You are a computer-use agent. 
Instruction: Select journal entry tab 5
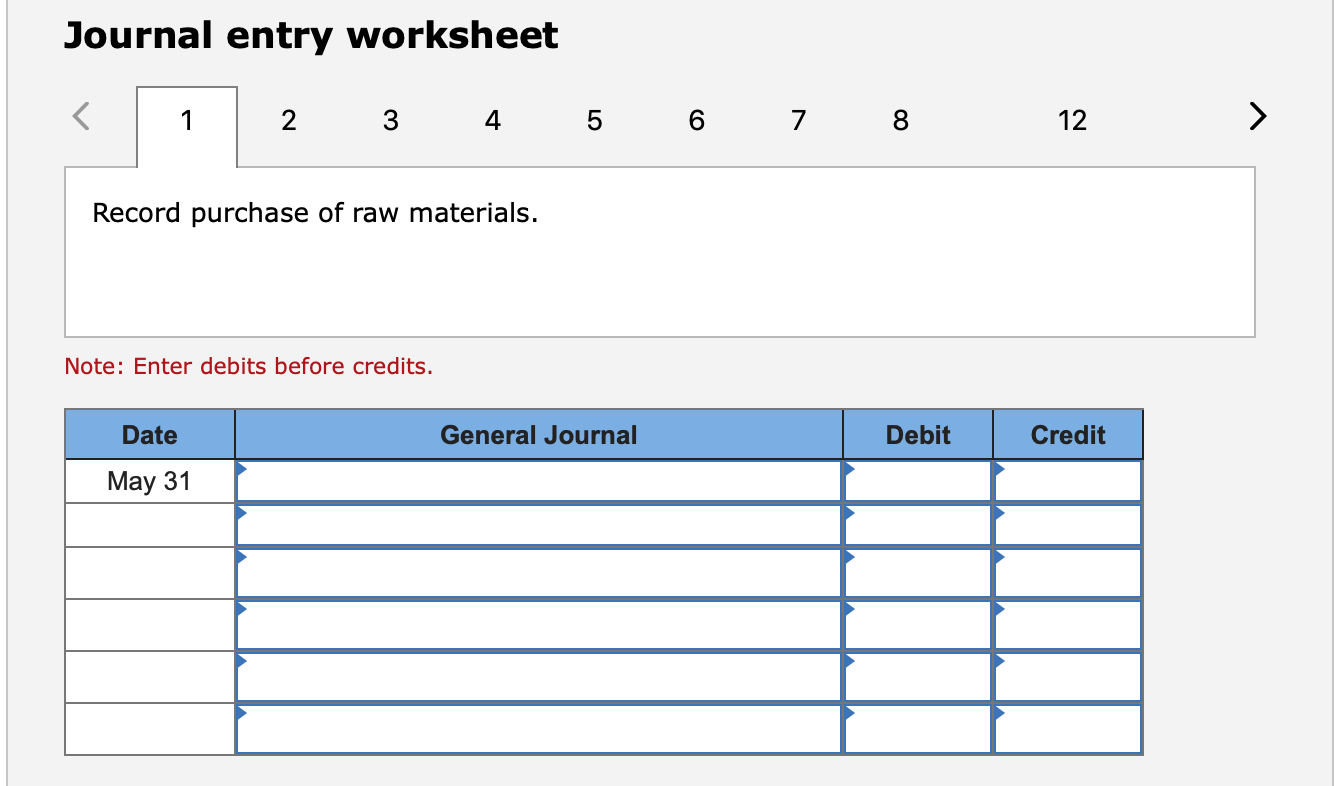[594, 120]
